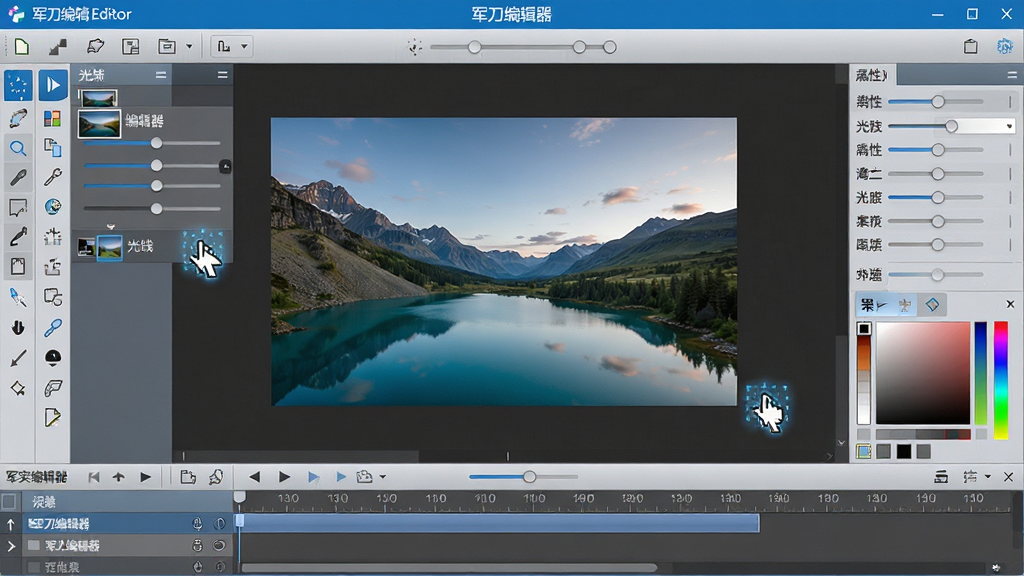Open the dropdown arrow in properties second row

click(1010, 126)
